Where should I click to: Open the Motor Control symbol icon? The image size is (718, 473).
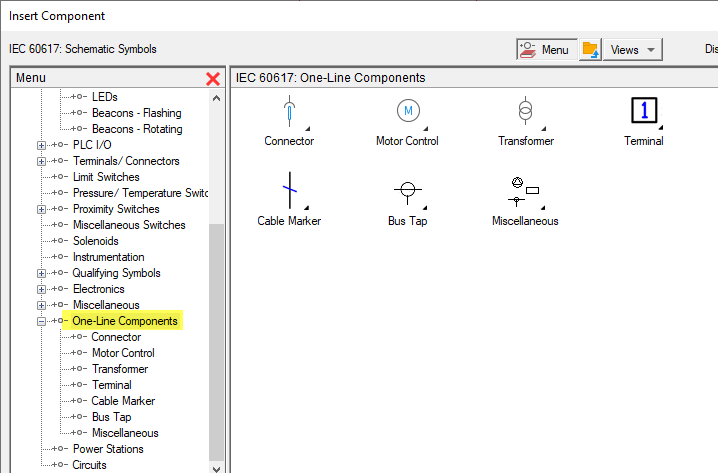click(x=408, y=111)
